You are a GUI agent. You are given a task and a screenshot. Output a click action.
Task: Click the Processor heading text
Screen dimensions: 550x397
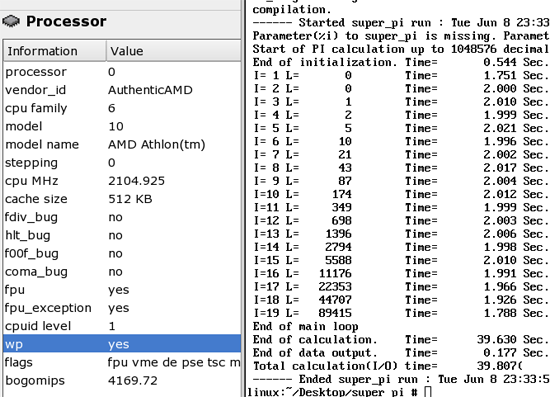click(x=66, y=21)
